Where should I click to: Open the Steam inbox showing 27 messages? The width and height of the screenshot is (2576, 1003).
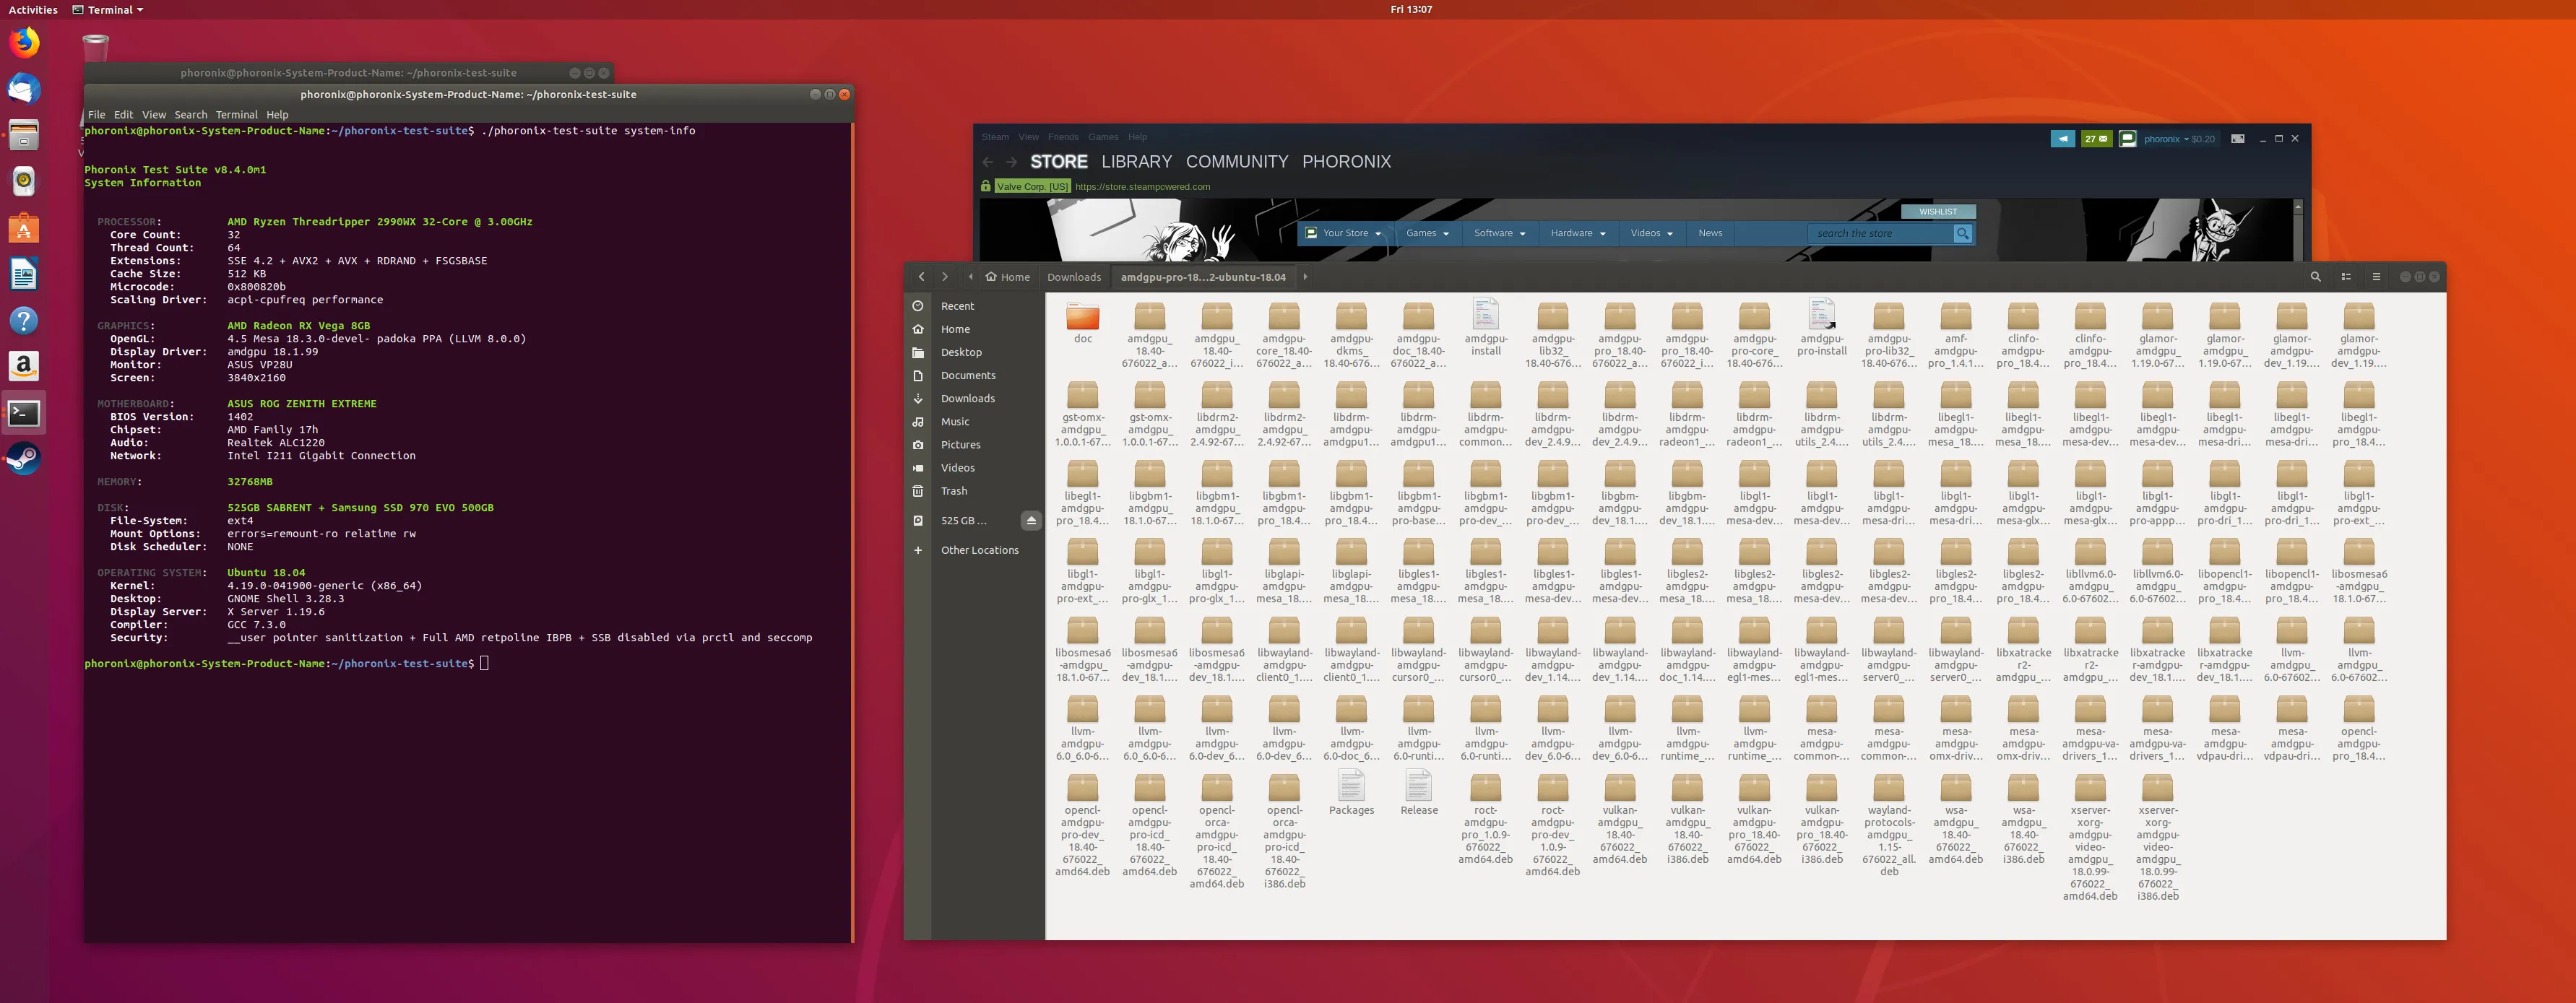pos(2096,139)
